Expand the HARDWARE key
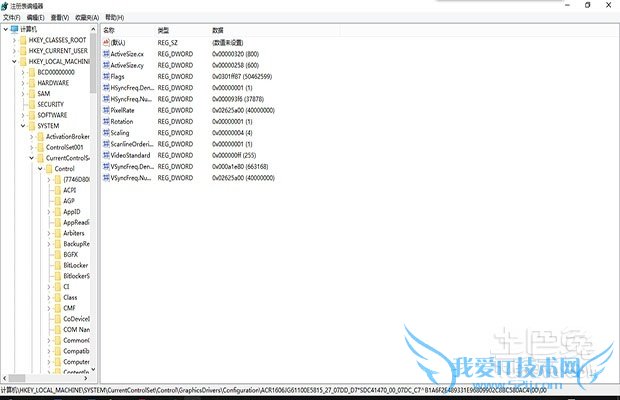This screenshot has width=620, height=400. click(23, 83)
